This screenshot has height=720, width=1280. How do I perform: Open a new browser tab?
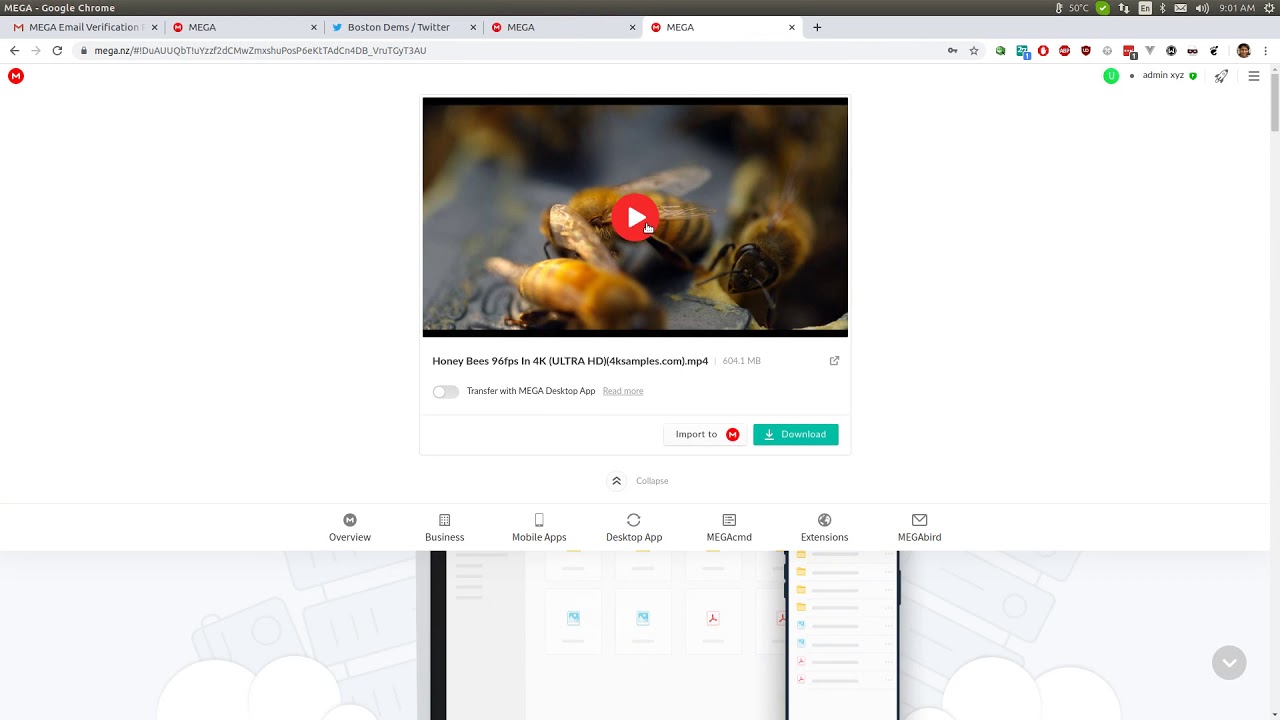pos(817,27)
